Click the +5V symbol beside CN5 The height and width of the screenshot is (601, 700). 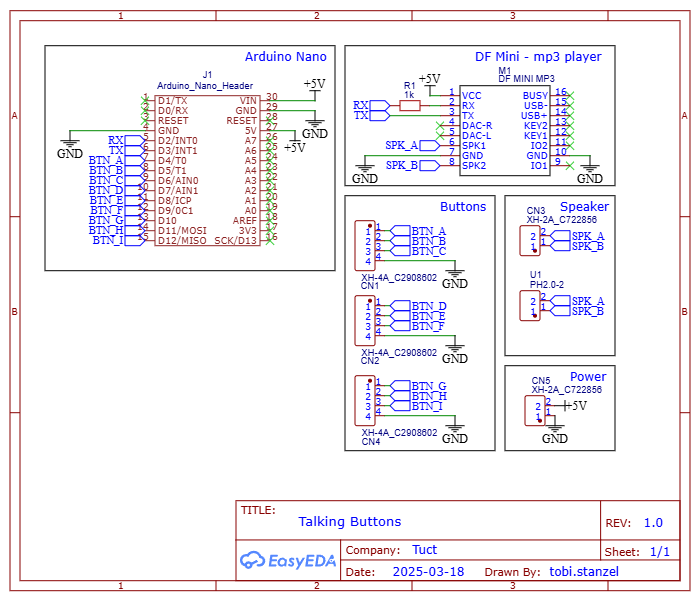574,406
